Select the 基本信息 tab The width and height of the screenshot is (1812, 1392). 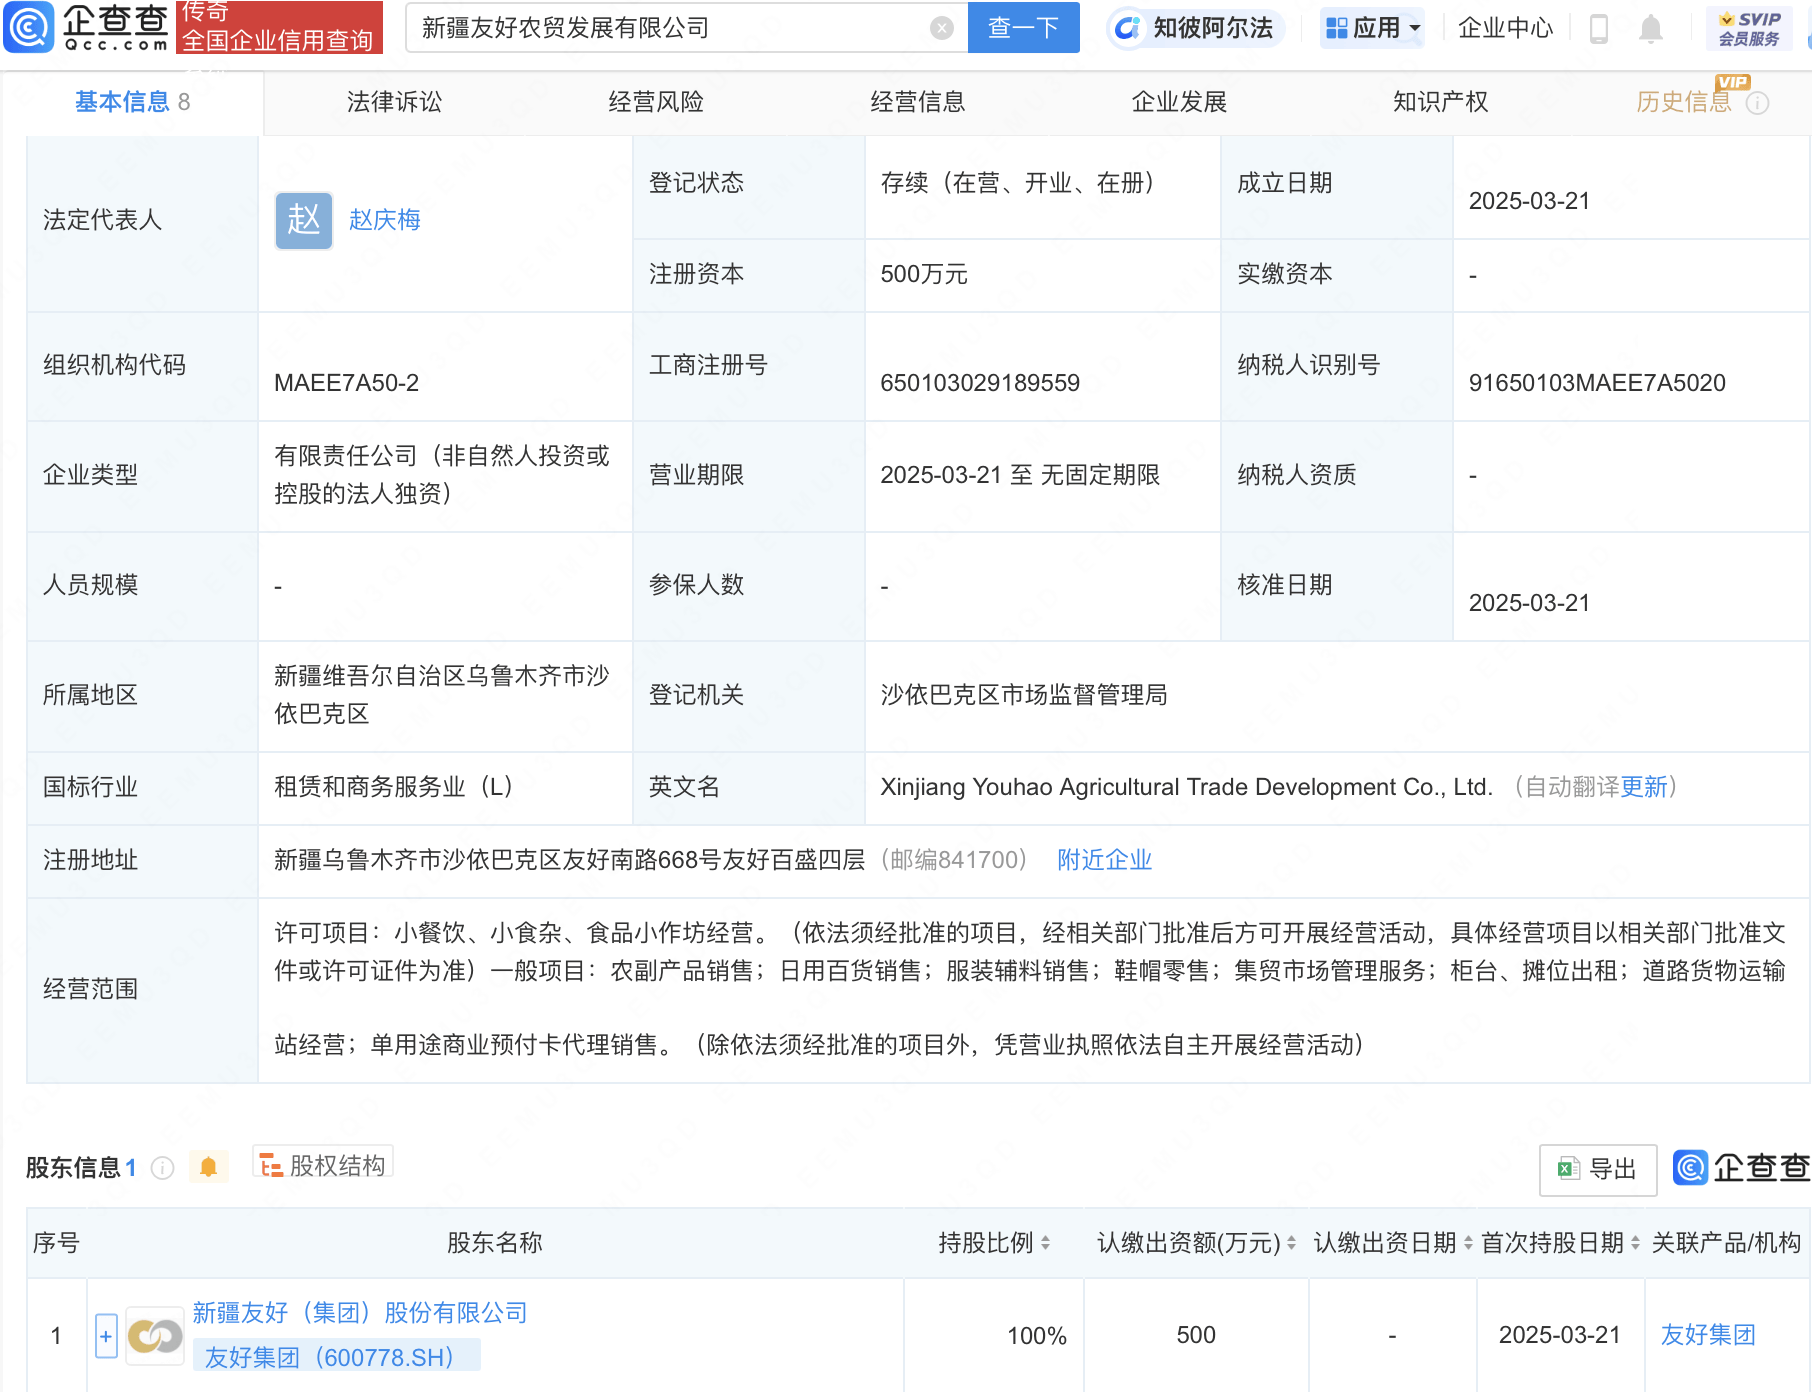(132, 102)
